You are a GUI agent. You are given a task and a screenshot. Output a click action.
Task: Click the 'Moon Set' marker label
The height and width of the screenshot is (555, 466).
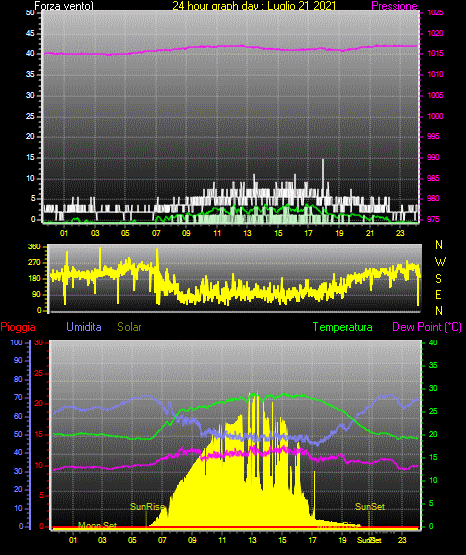pyautogui.click(x=97, y=525)
